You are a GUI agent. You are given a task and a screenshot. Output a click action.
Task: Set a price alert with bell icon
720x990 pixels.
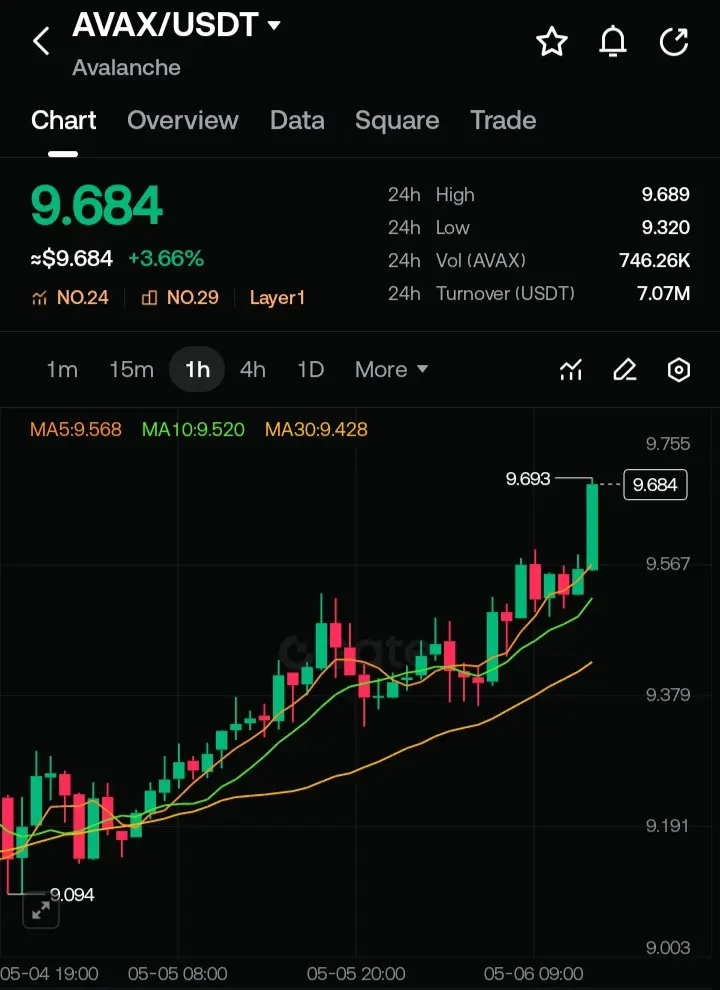pyautogui.click(x=613, y=42)
